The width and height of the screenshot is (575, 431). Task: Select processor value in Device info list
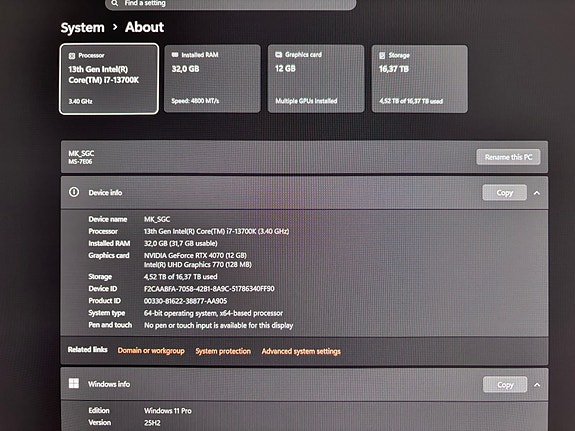216,231
